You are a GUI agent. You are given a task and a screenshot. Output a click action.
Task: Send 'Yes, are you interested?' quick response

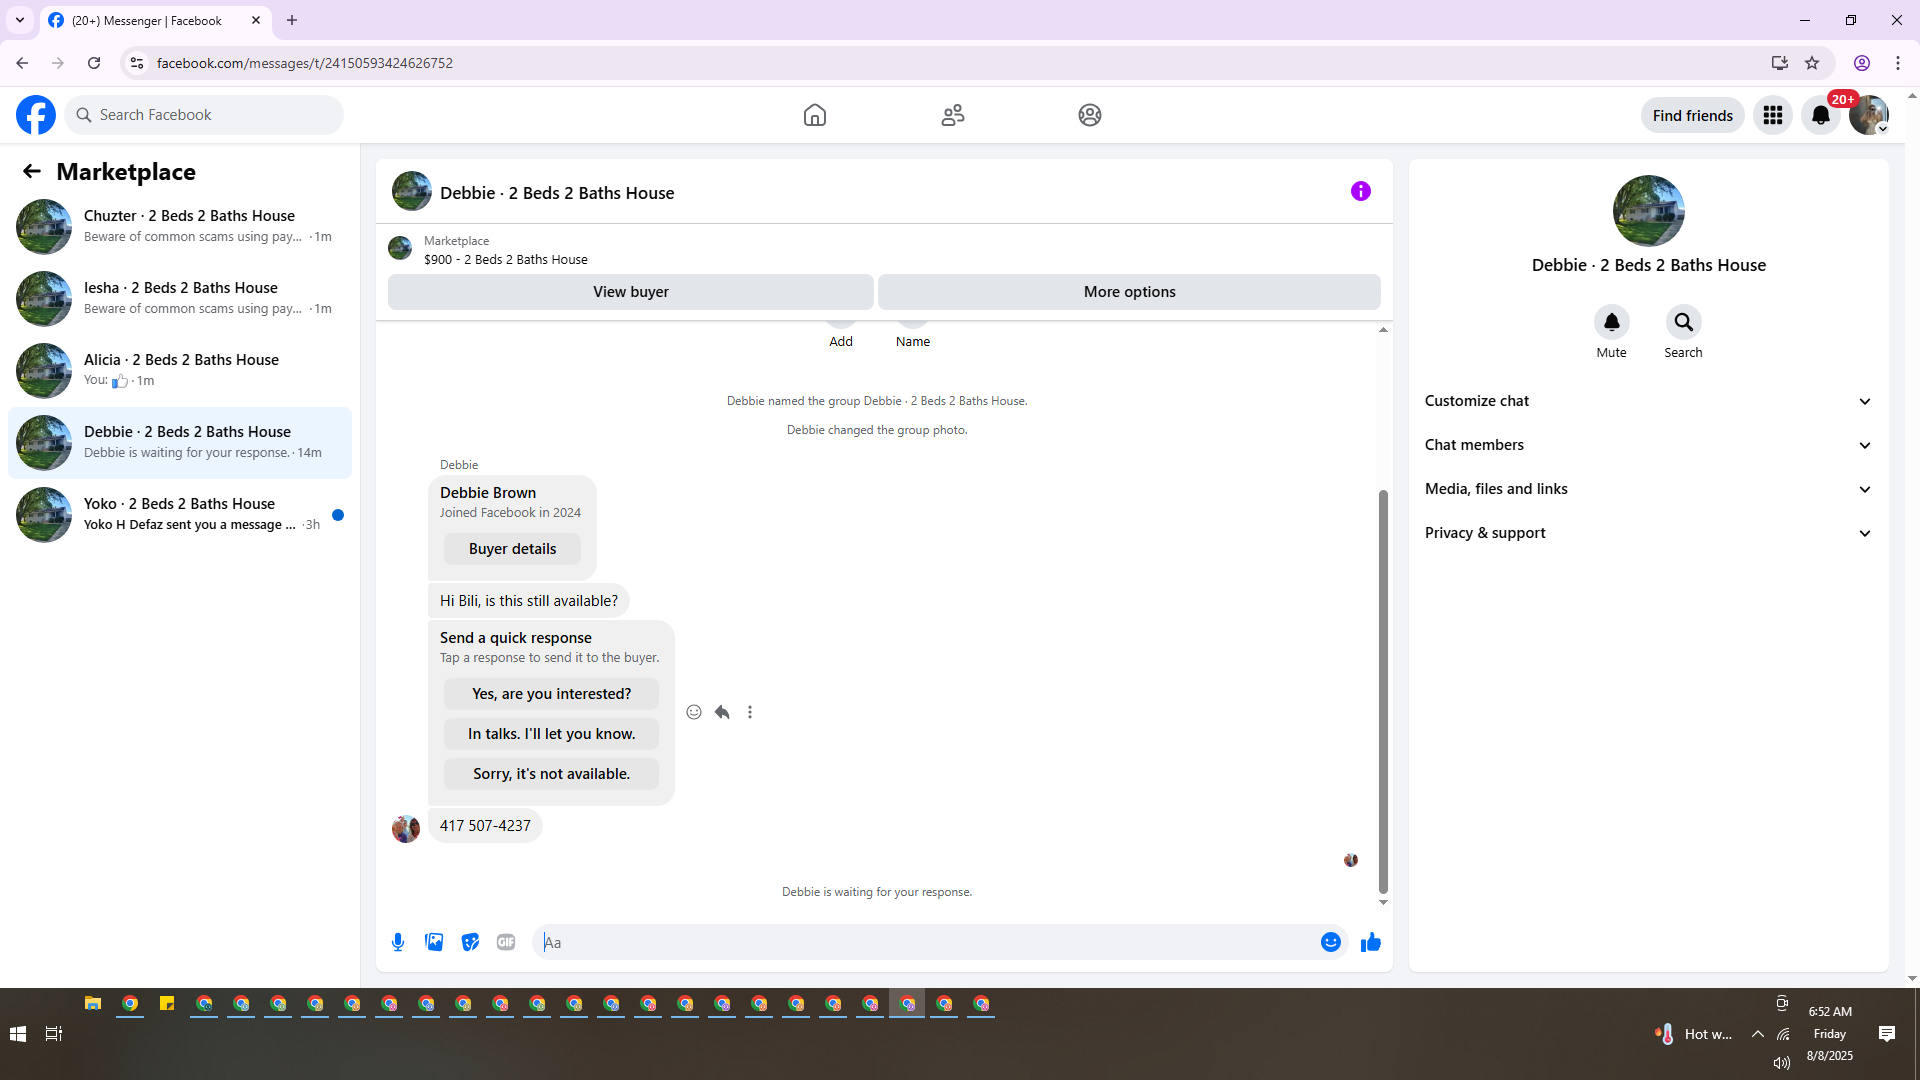point(551,694)
